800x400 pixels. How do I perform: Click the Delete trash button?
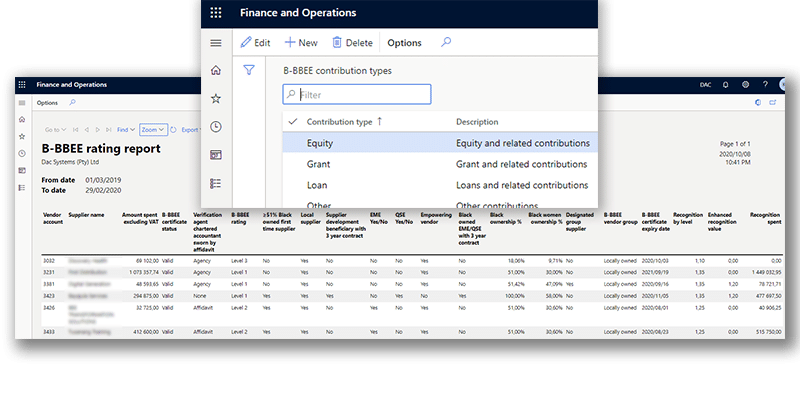tap(352, 43)
